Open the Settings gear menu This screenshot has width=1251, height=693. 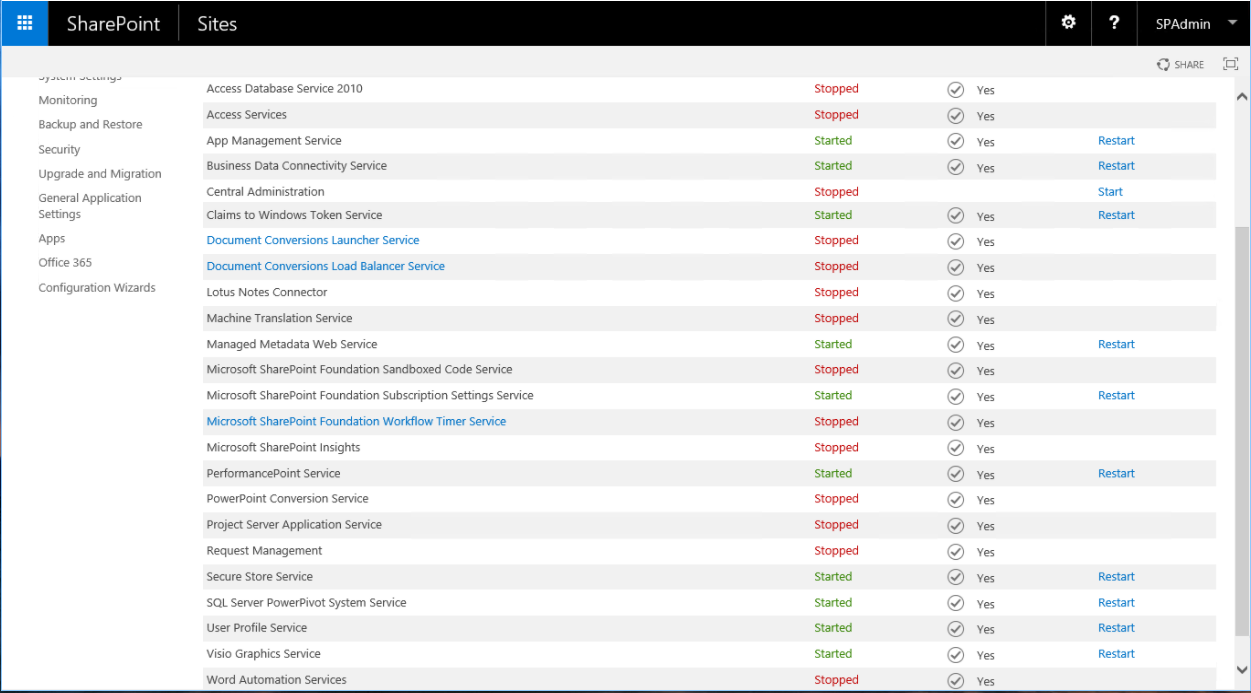pos(1068,23)
